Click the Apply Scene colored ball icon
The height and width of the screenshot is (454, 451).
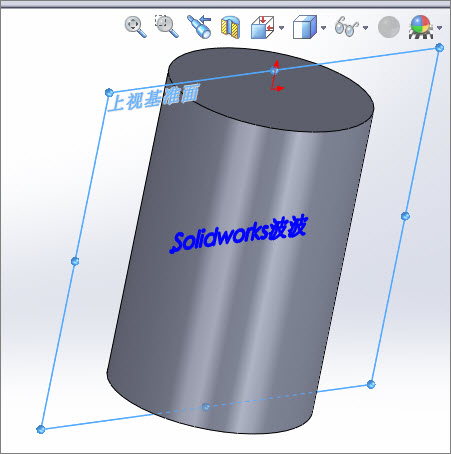(x=421, y=27)
